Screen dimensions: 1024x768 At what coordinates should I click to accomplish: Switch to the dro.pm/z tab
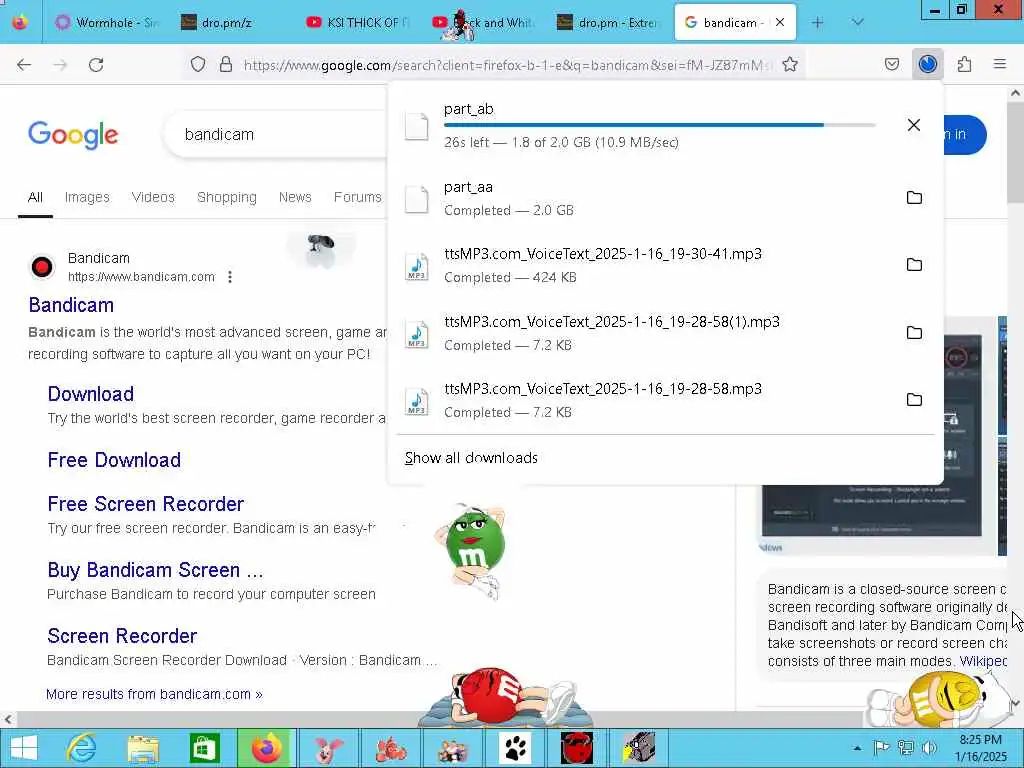[230, 22]
